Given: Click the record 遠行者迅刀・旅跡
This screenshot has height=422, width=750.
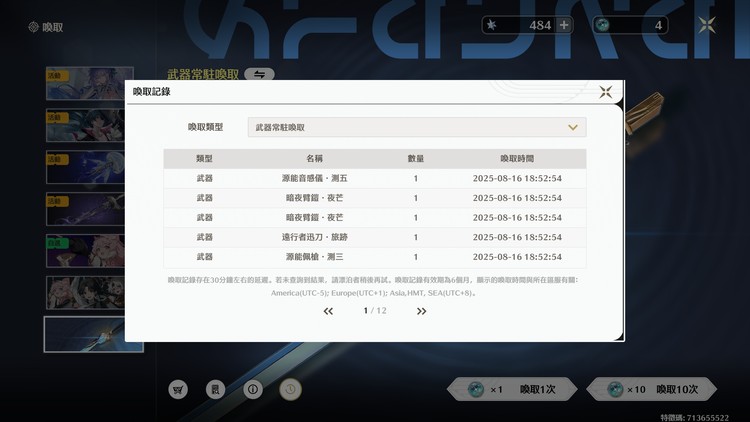Looking at the screenshot, I should tap(375, 237).
